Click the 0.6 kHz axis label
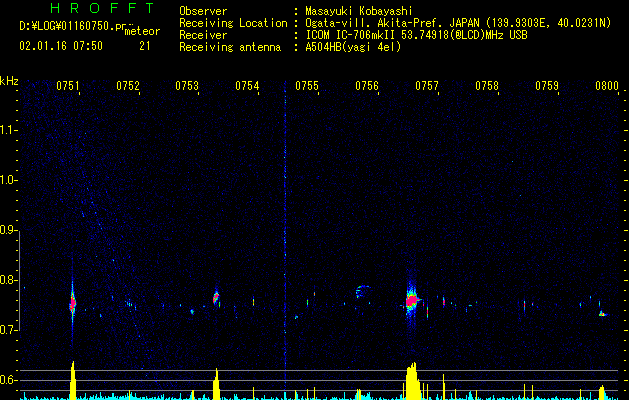 point(8,380)
